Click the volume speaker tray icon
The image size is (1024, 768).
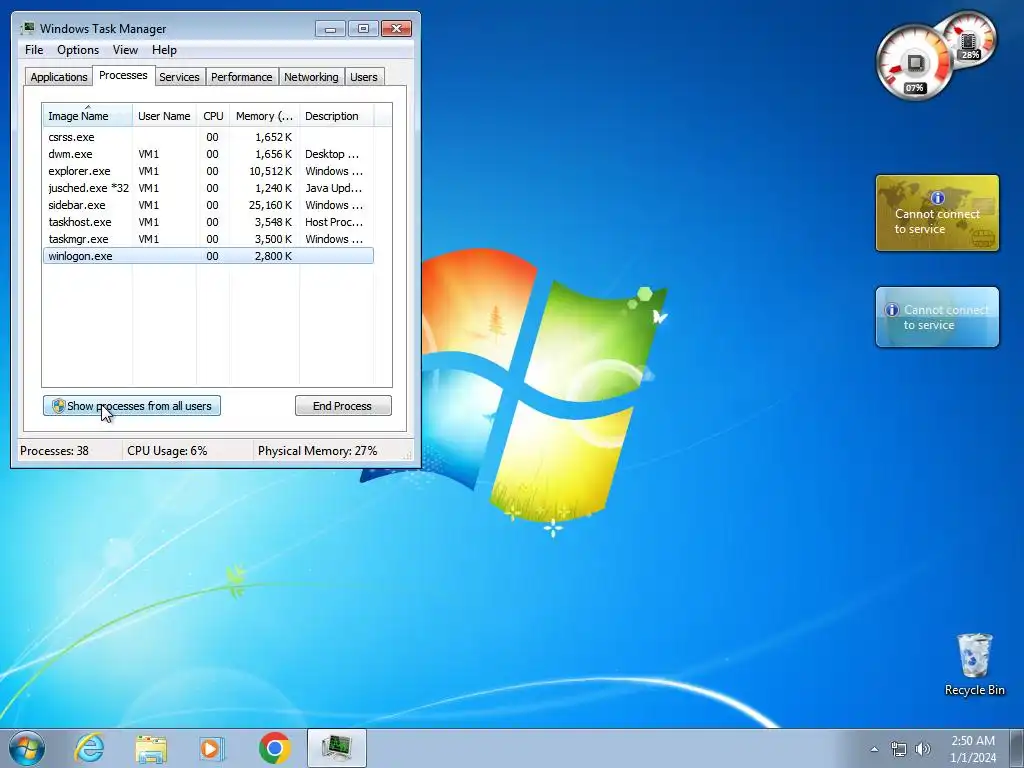click(923, 749)
